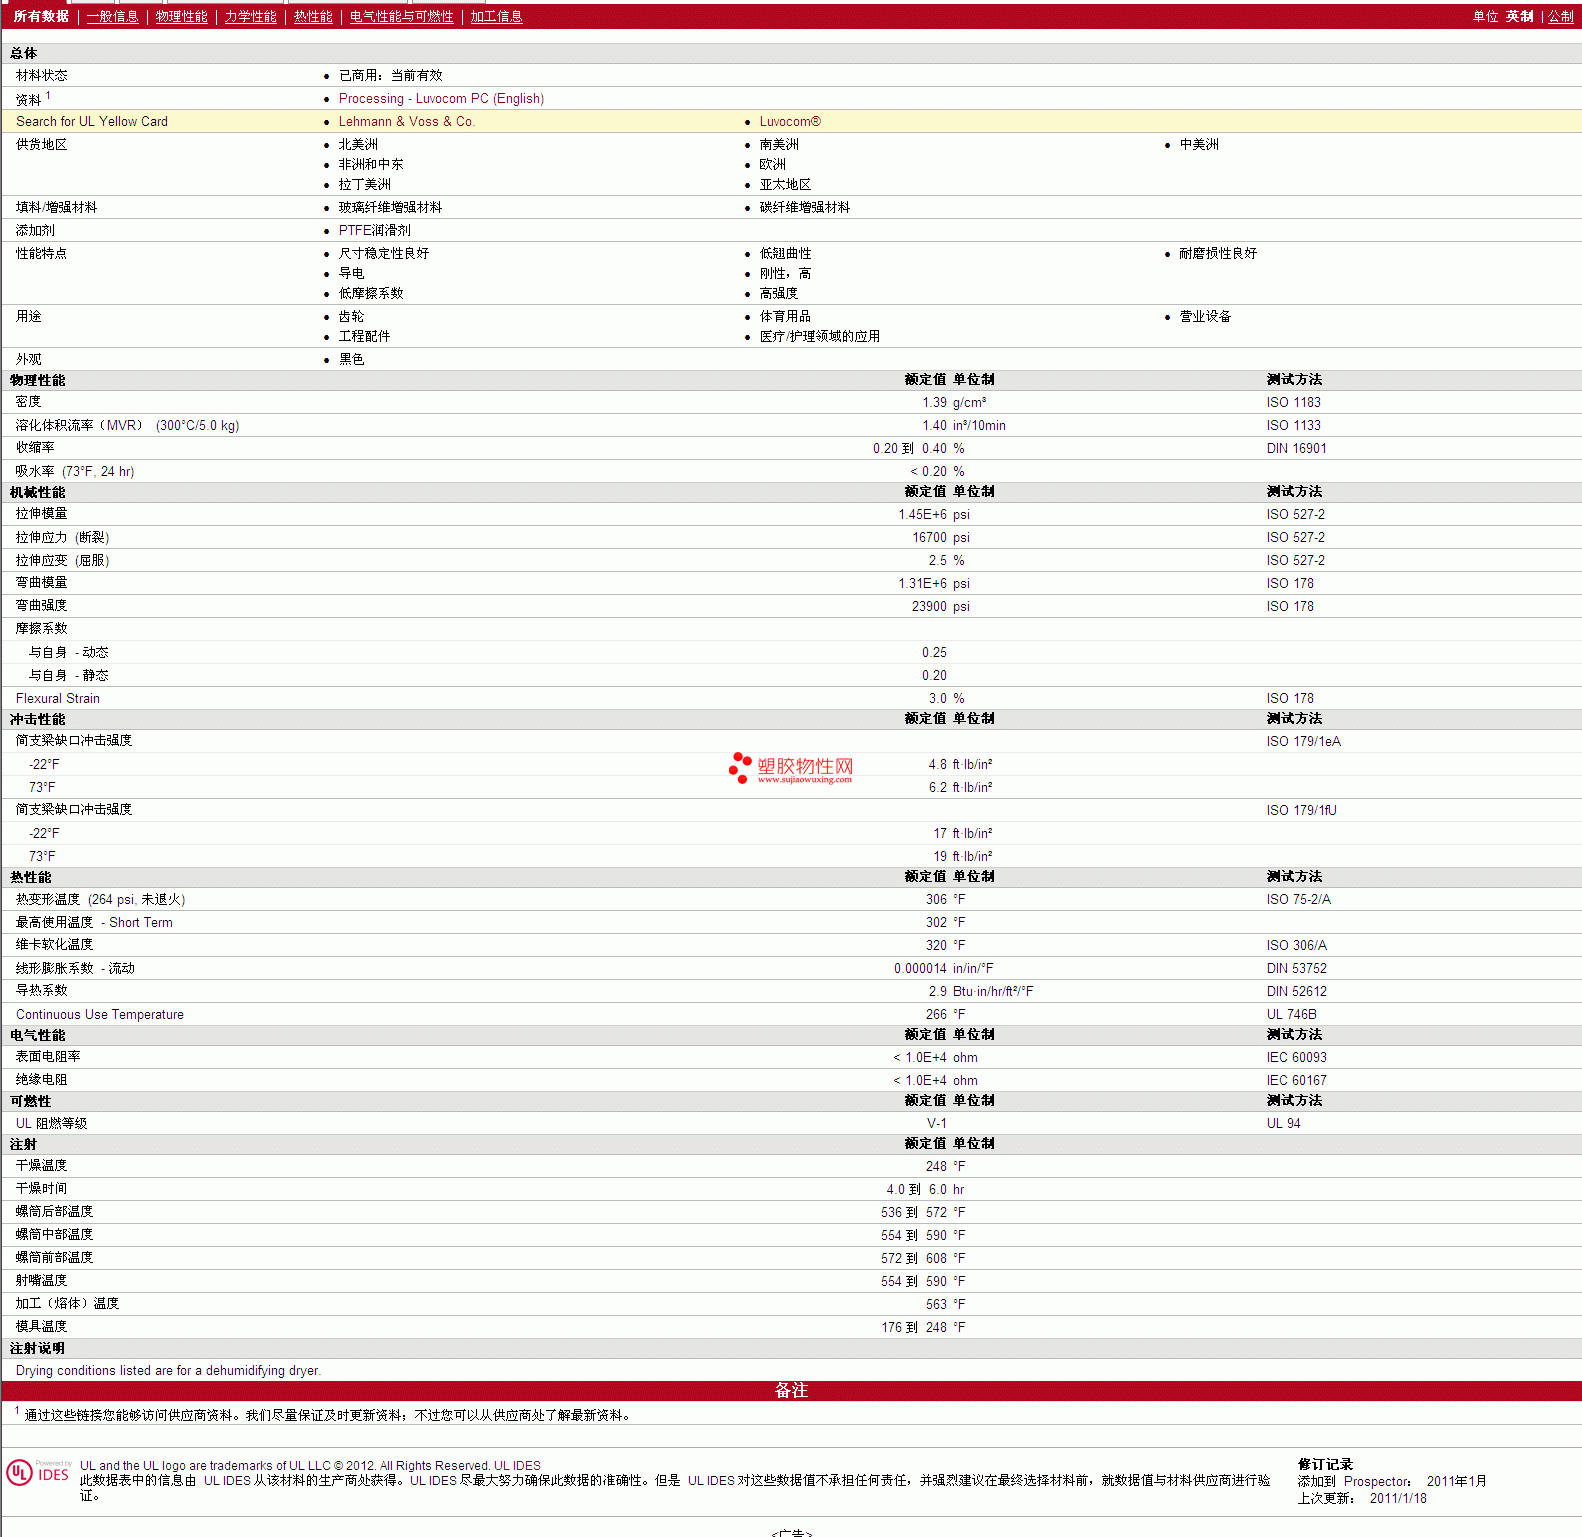Switch to the 一般信息 tab

(x=112, y=16)
